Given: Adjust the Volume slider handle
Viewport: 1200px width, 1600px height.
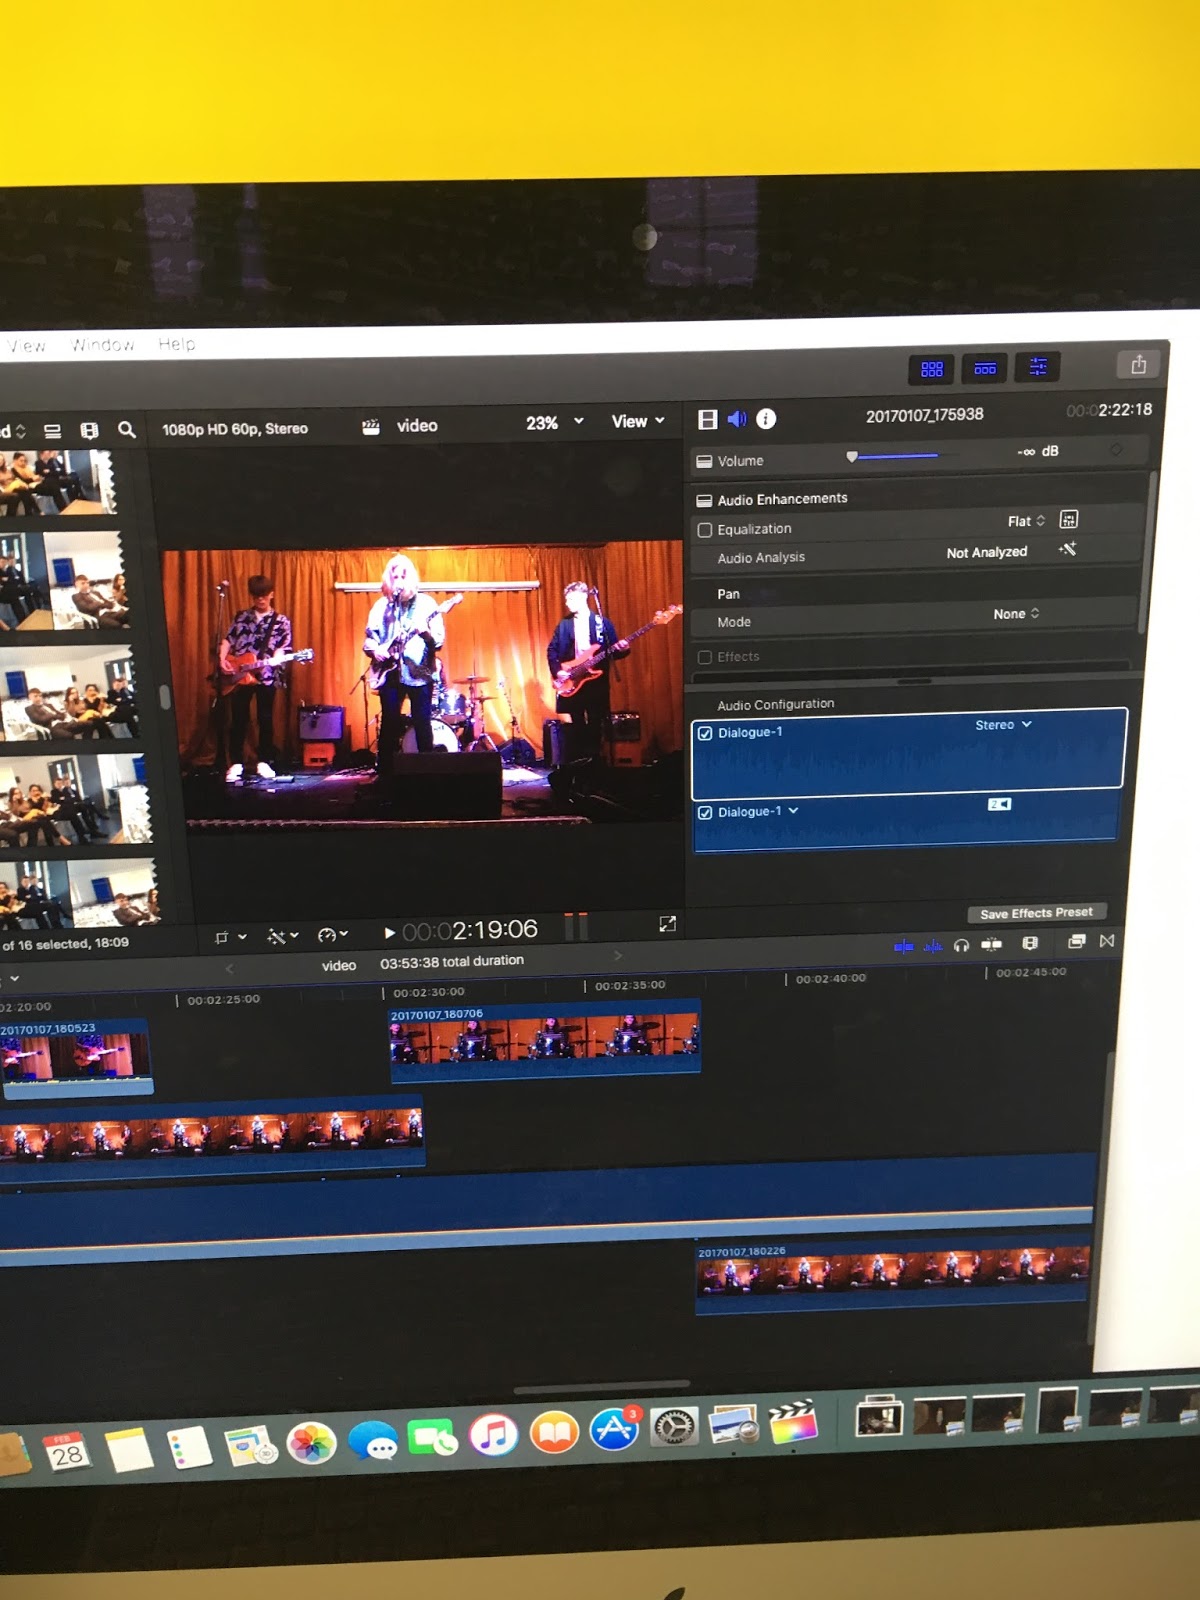Looking at the screenshot, I should [852, 456].
